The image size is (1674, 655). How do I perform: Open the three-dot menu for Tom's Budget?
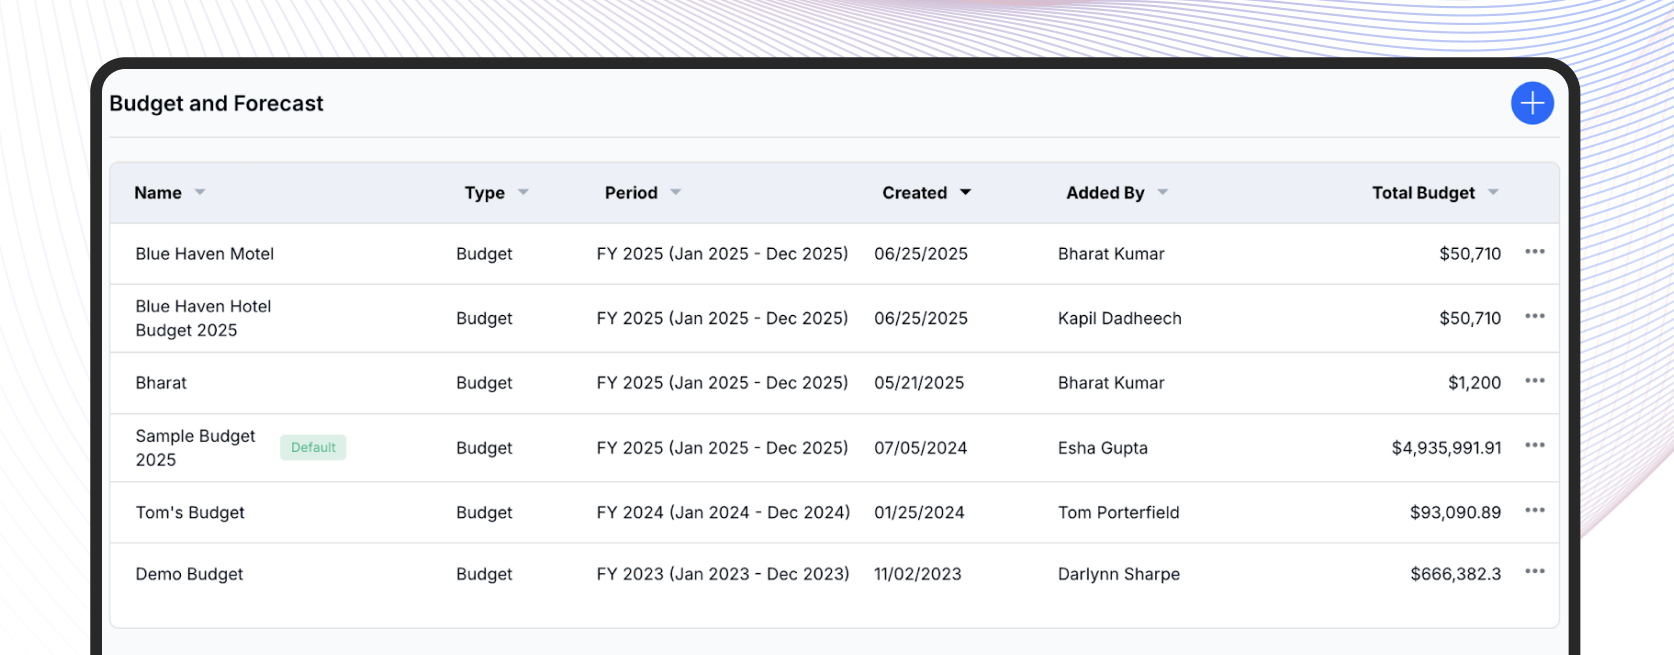pos(1534,511)
